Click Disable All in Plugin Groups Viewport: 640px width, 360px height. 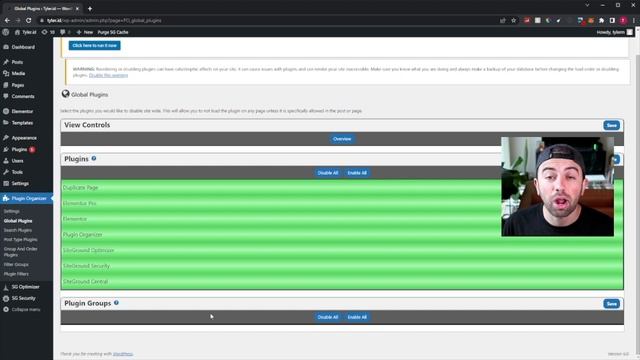[328, 317]
